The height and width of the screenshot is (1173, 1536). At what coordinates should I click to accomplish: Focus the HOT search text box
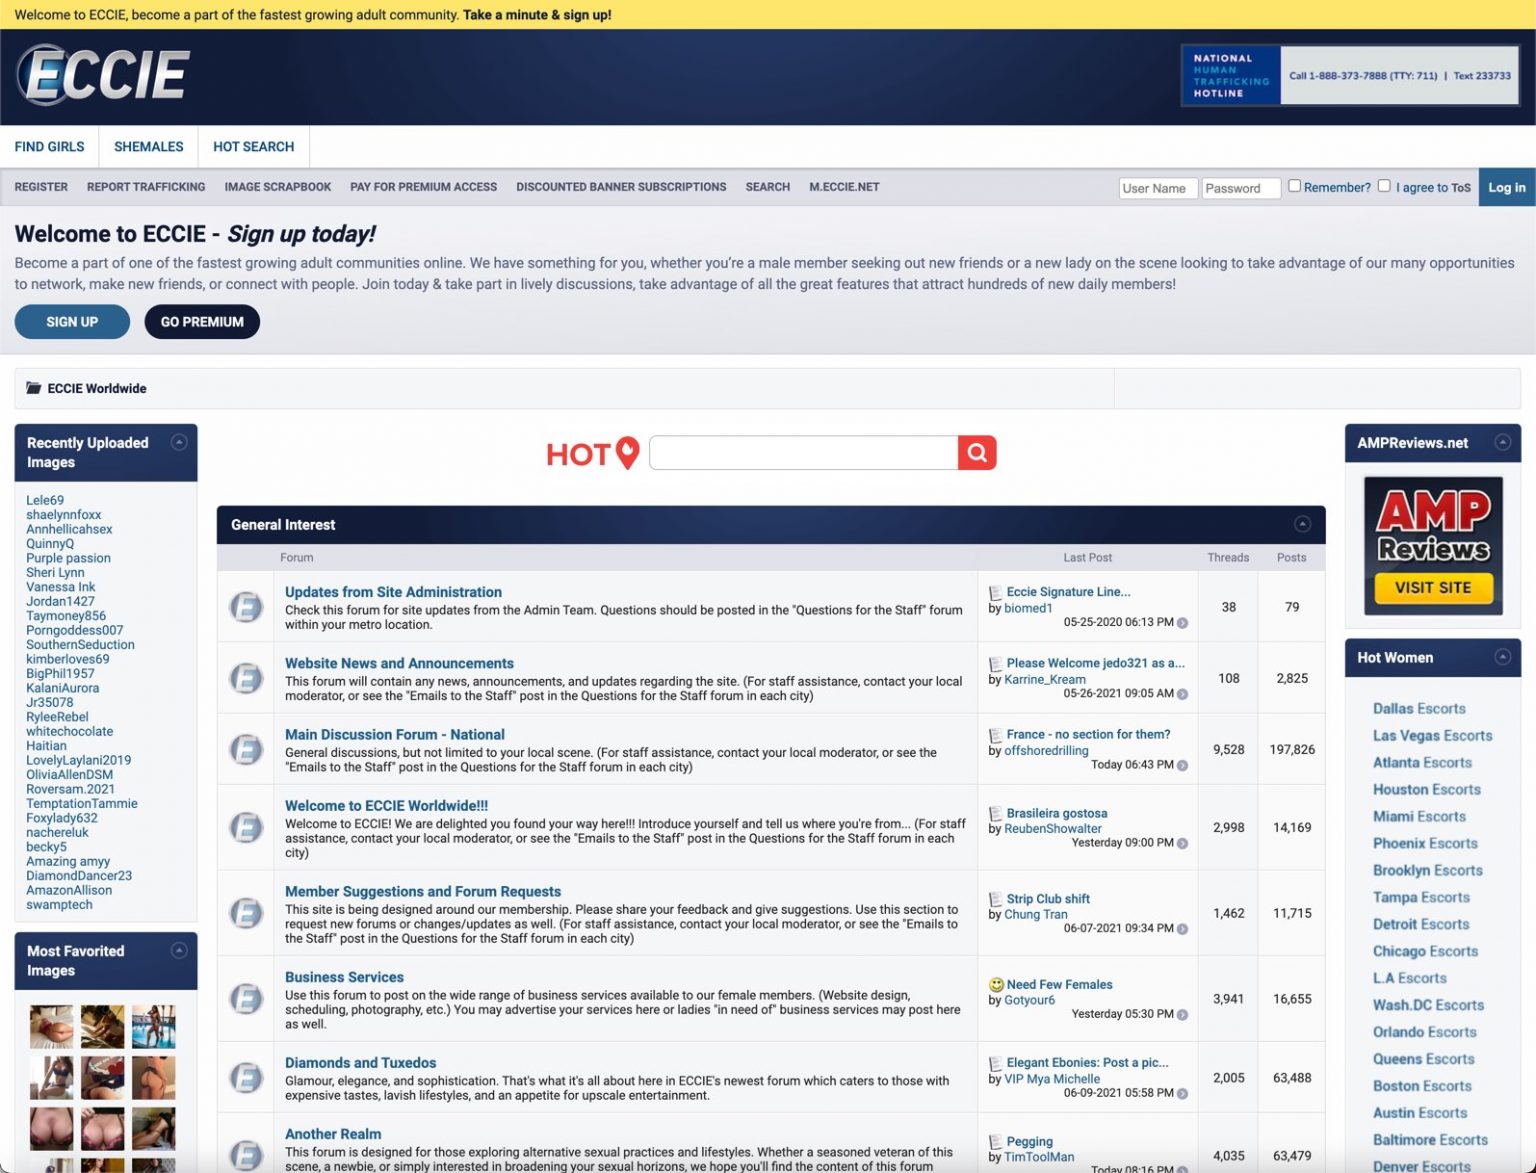pos(804,453)
